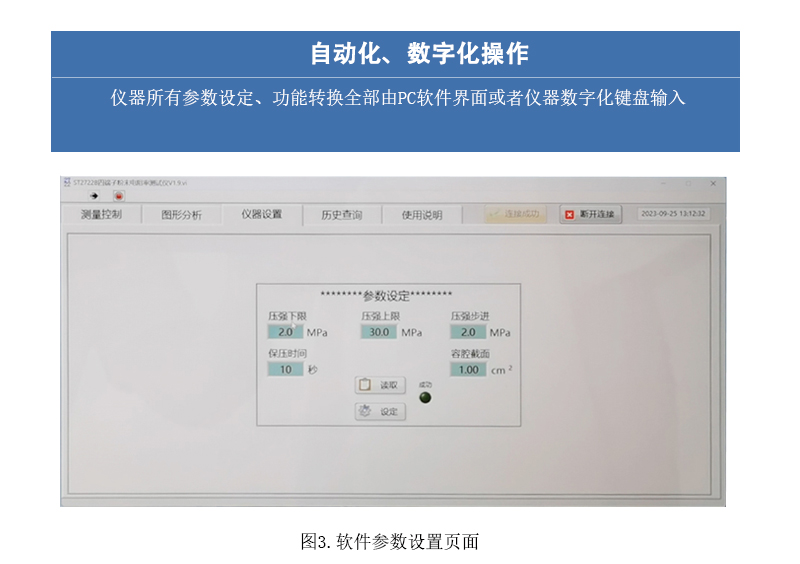Viewport: 800px width, 564px height.
Task: Open the 使用说明 tab
Action: tap(422, 214)
